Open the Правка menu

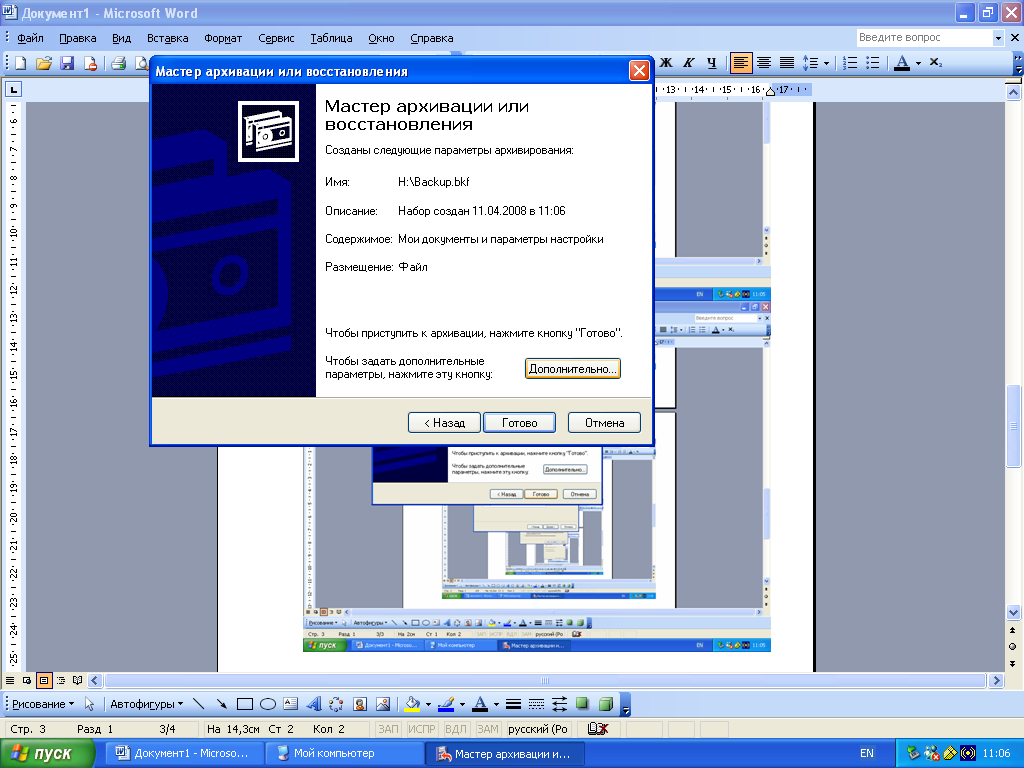[x=78, y=38]
